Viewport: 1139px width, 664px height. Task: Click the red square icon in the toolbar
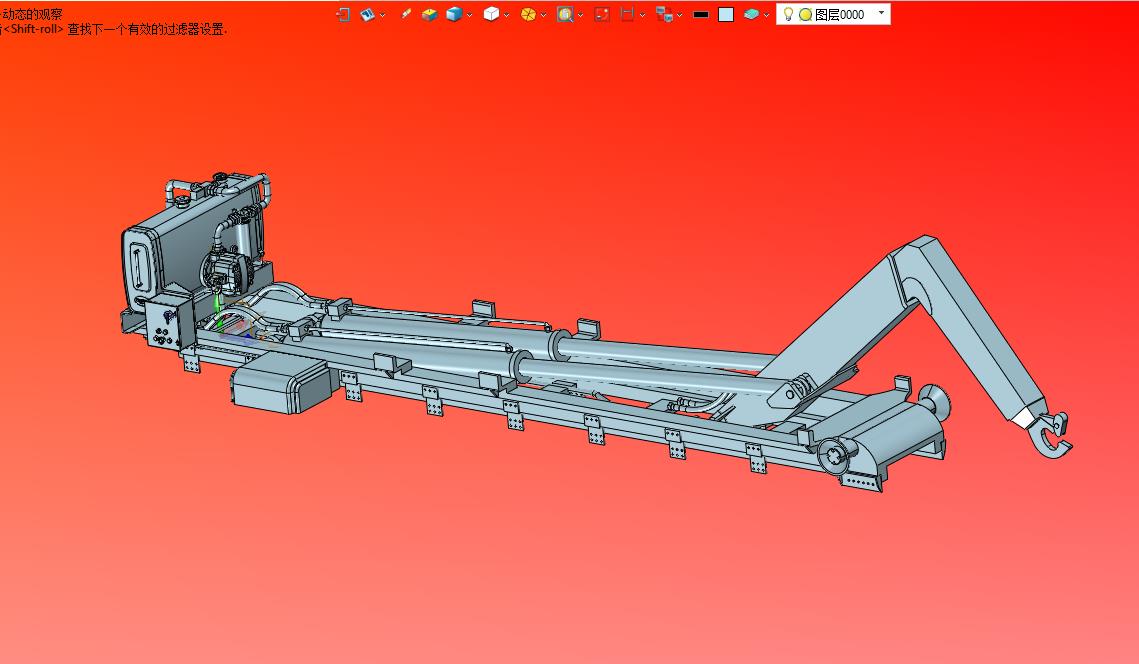click(x=602, y=14)
